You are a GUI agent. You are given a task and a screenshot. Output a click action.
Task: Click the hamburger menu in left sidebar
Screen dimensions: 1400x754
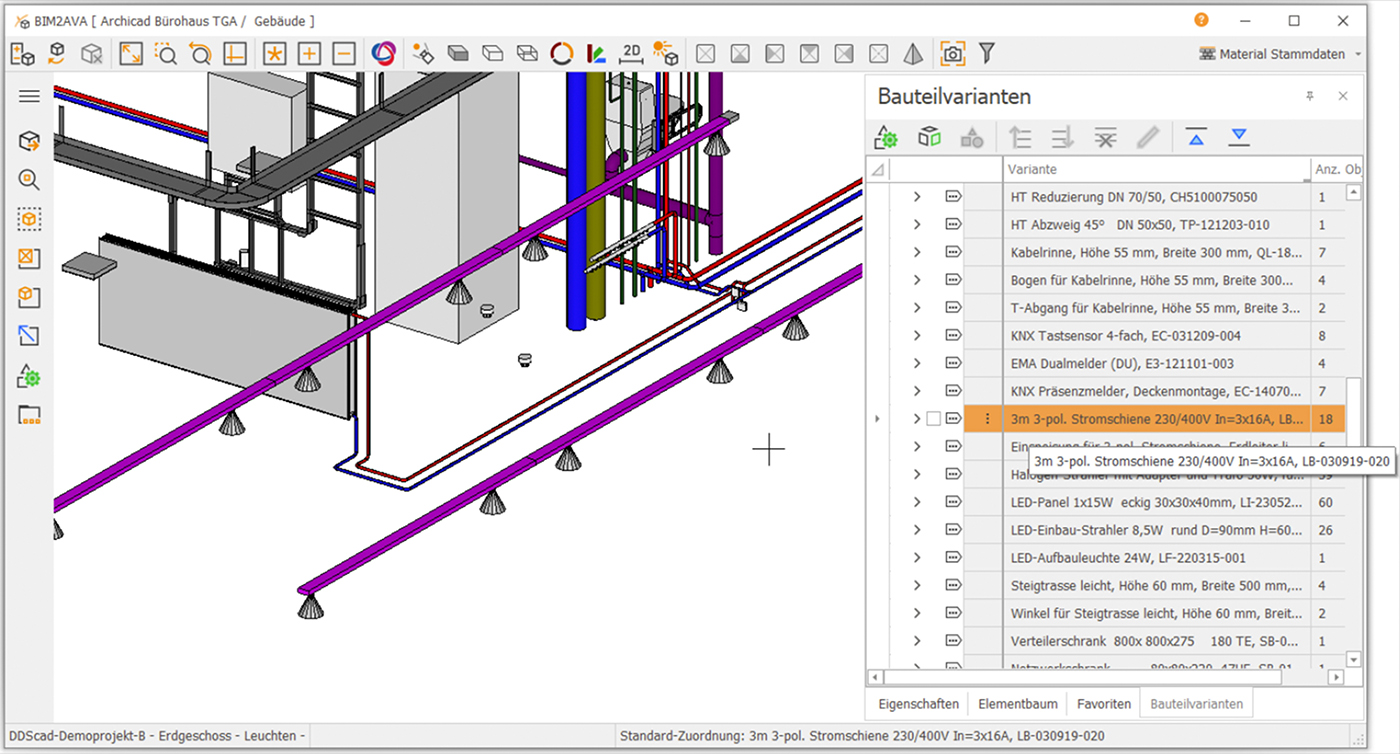(x=29, y=96)
